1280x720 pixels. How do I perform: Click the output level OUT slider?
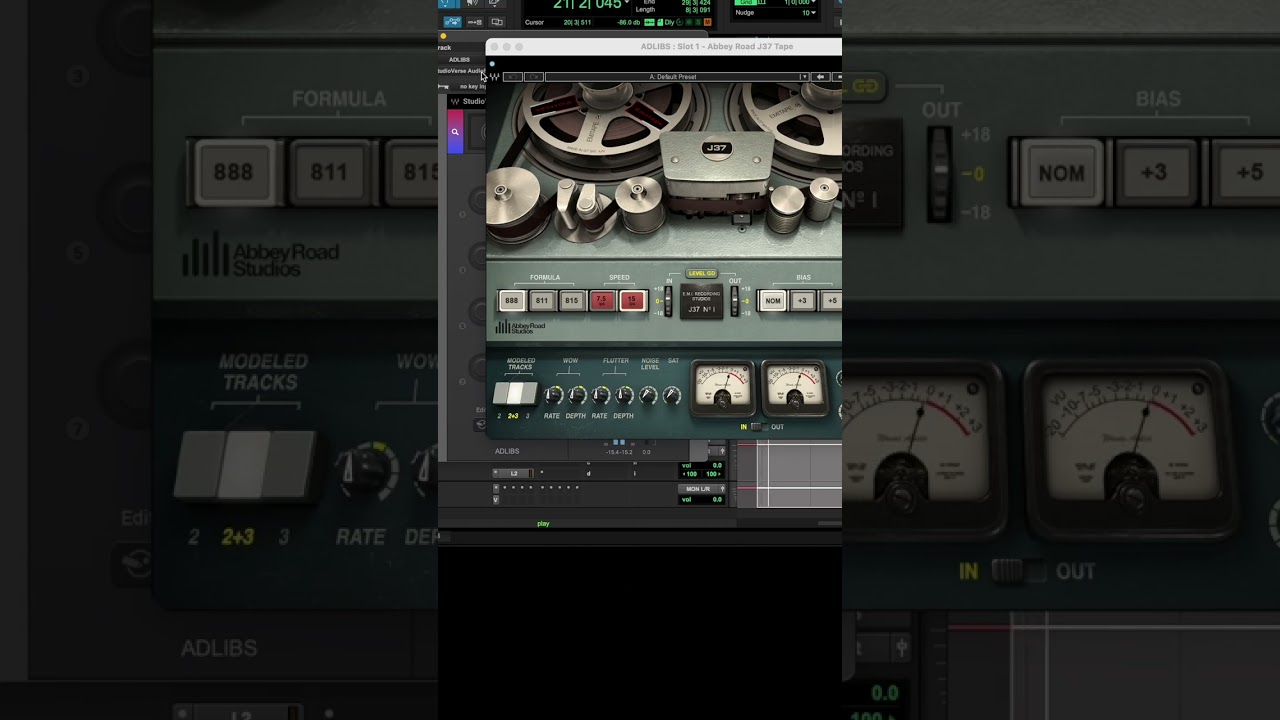click(734, 301)
